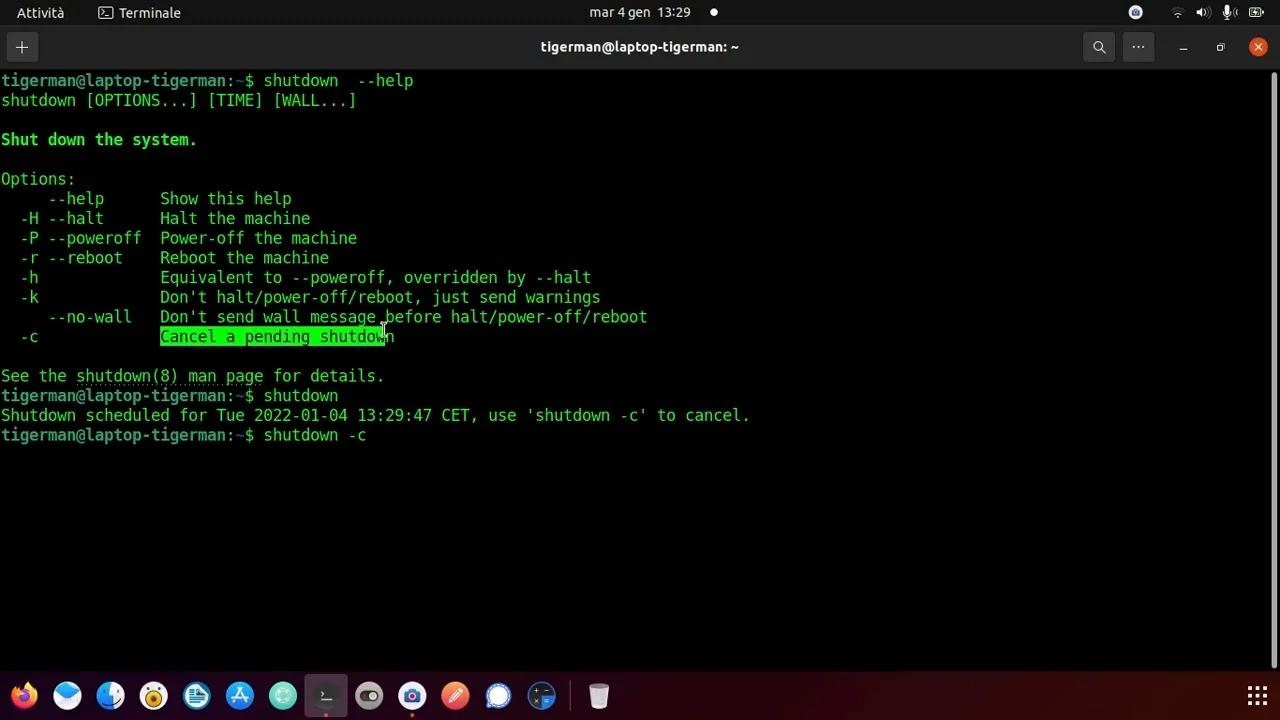Launch Firefox from the dock
1280x720 pixels.
coord(24,696)
